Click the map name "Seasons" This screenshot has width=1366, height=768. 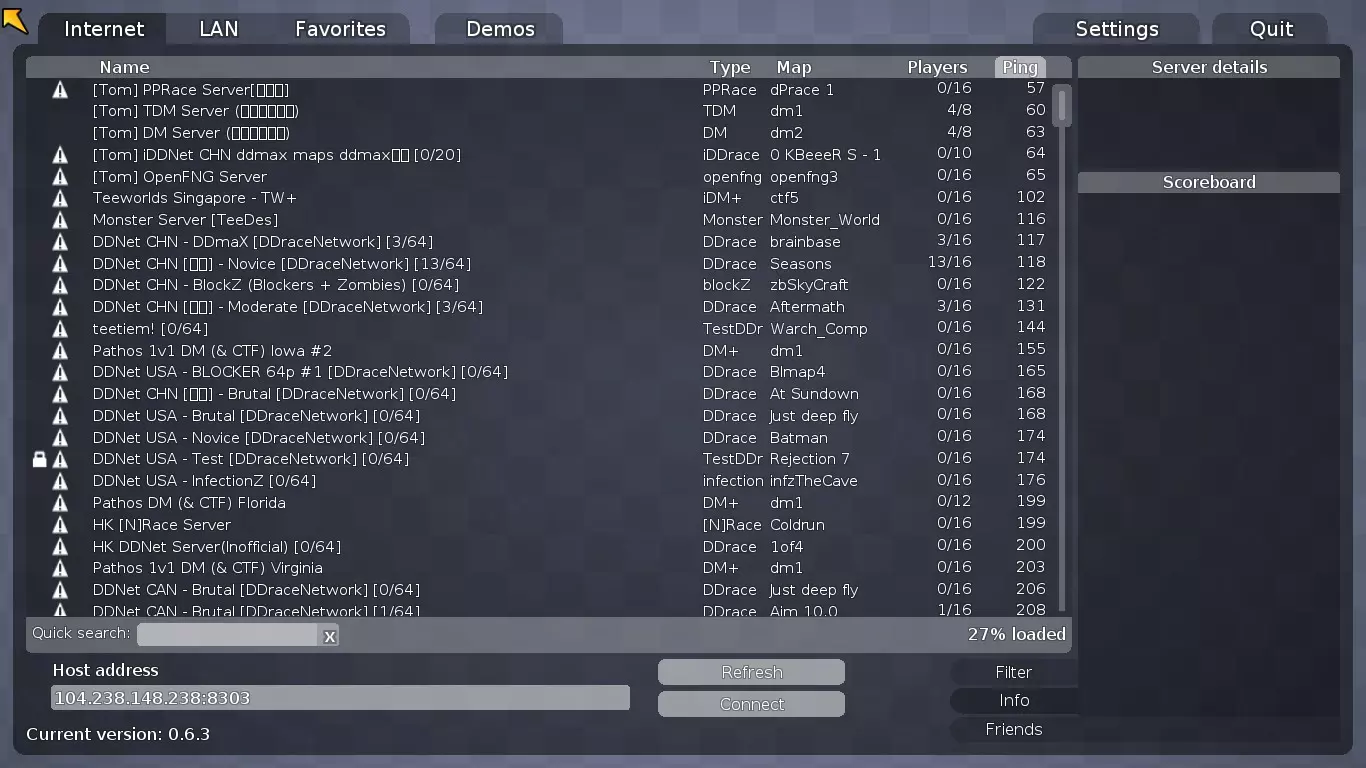click(800, 264)
